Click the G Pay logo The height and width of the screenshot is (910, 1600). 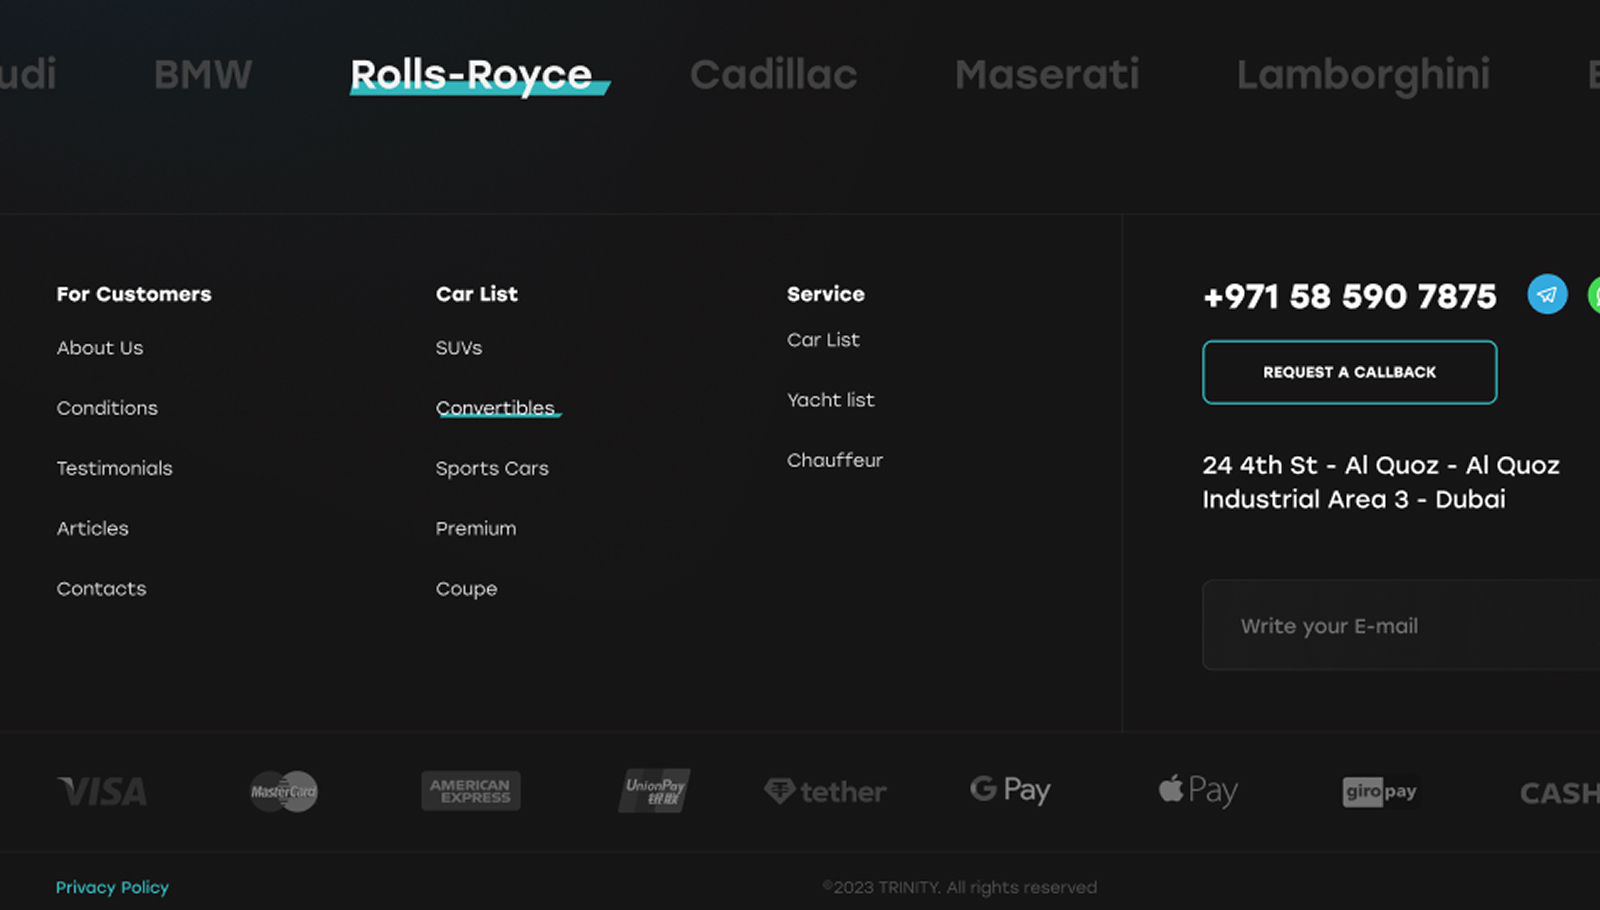(x=1010, y=790)
